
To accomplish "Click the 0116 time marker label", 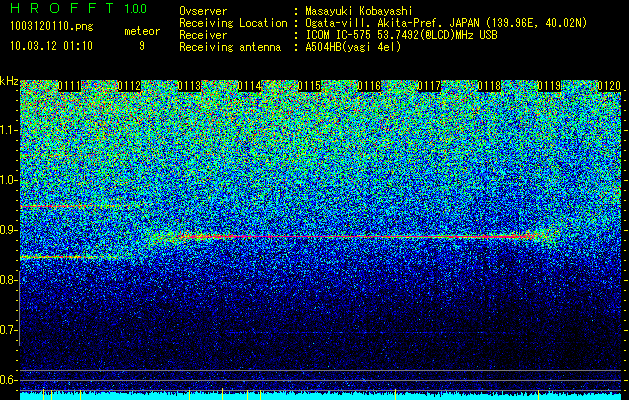I will click(369, 86).
